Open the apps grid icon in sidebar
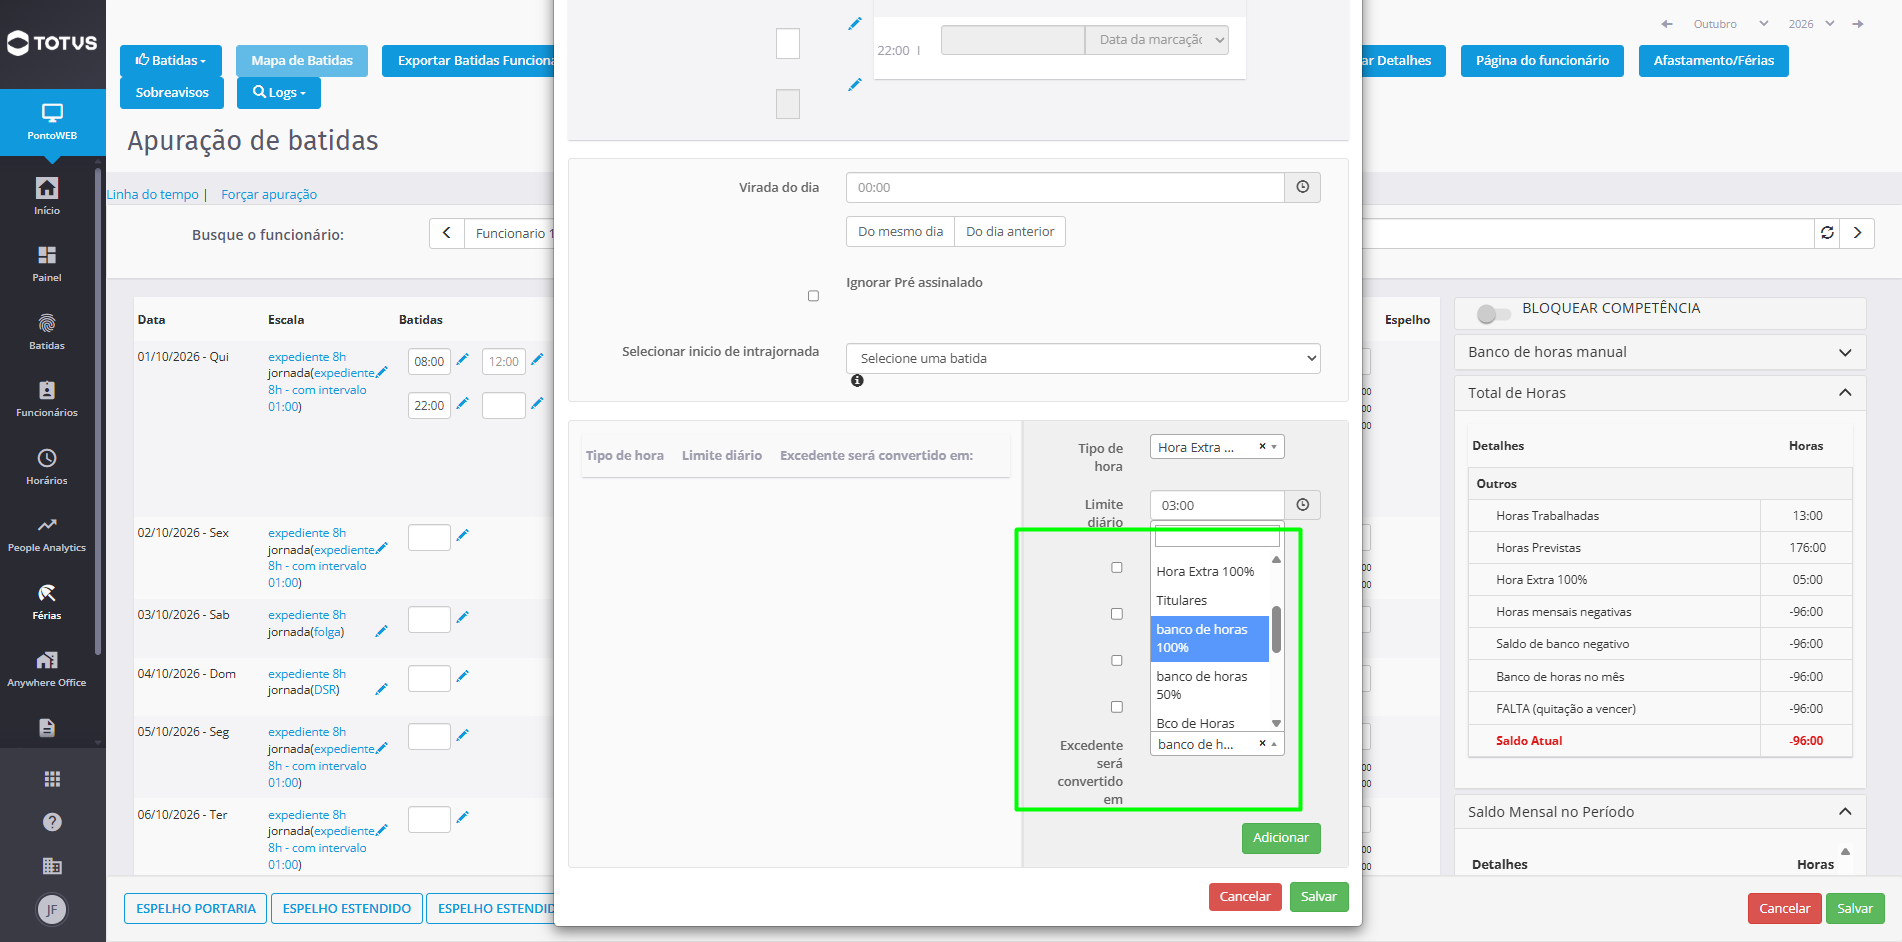This screenshot has height=942, width=1902. [52, 779]
